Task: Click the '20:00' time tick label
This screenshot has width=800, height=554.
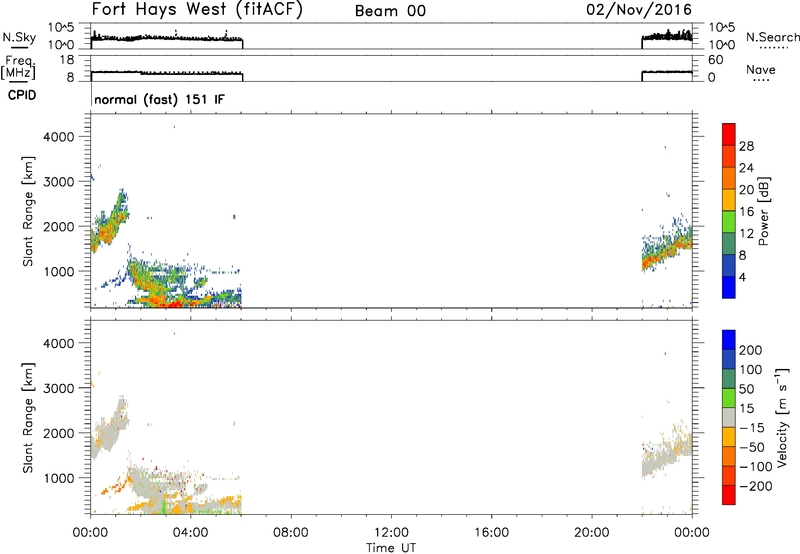Action: coord(591,533)
